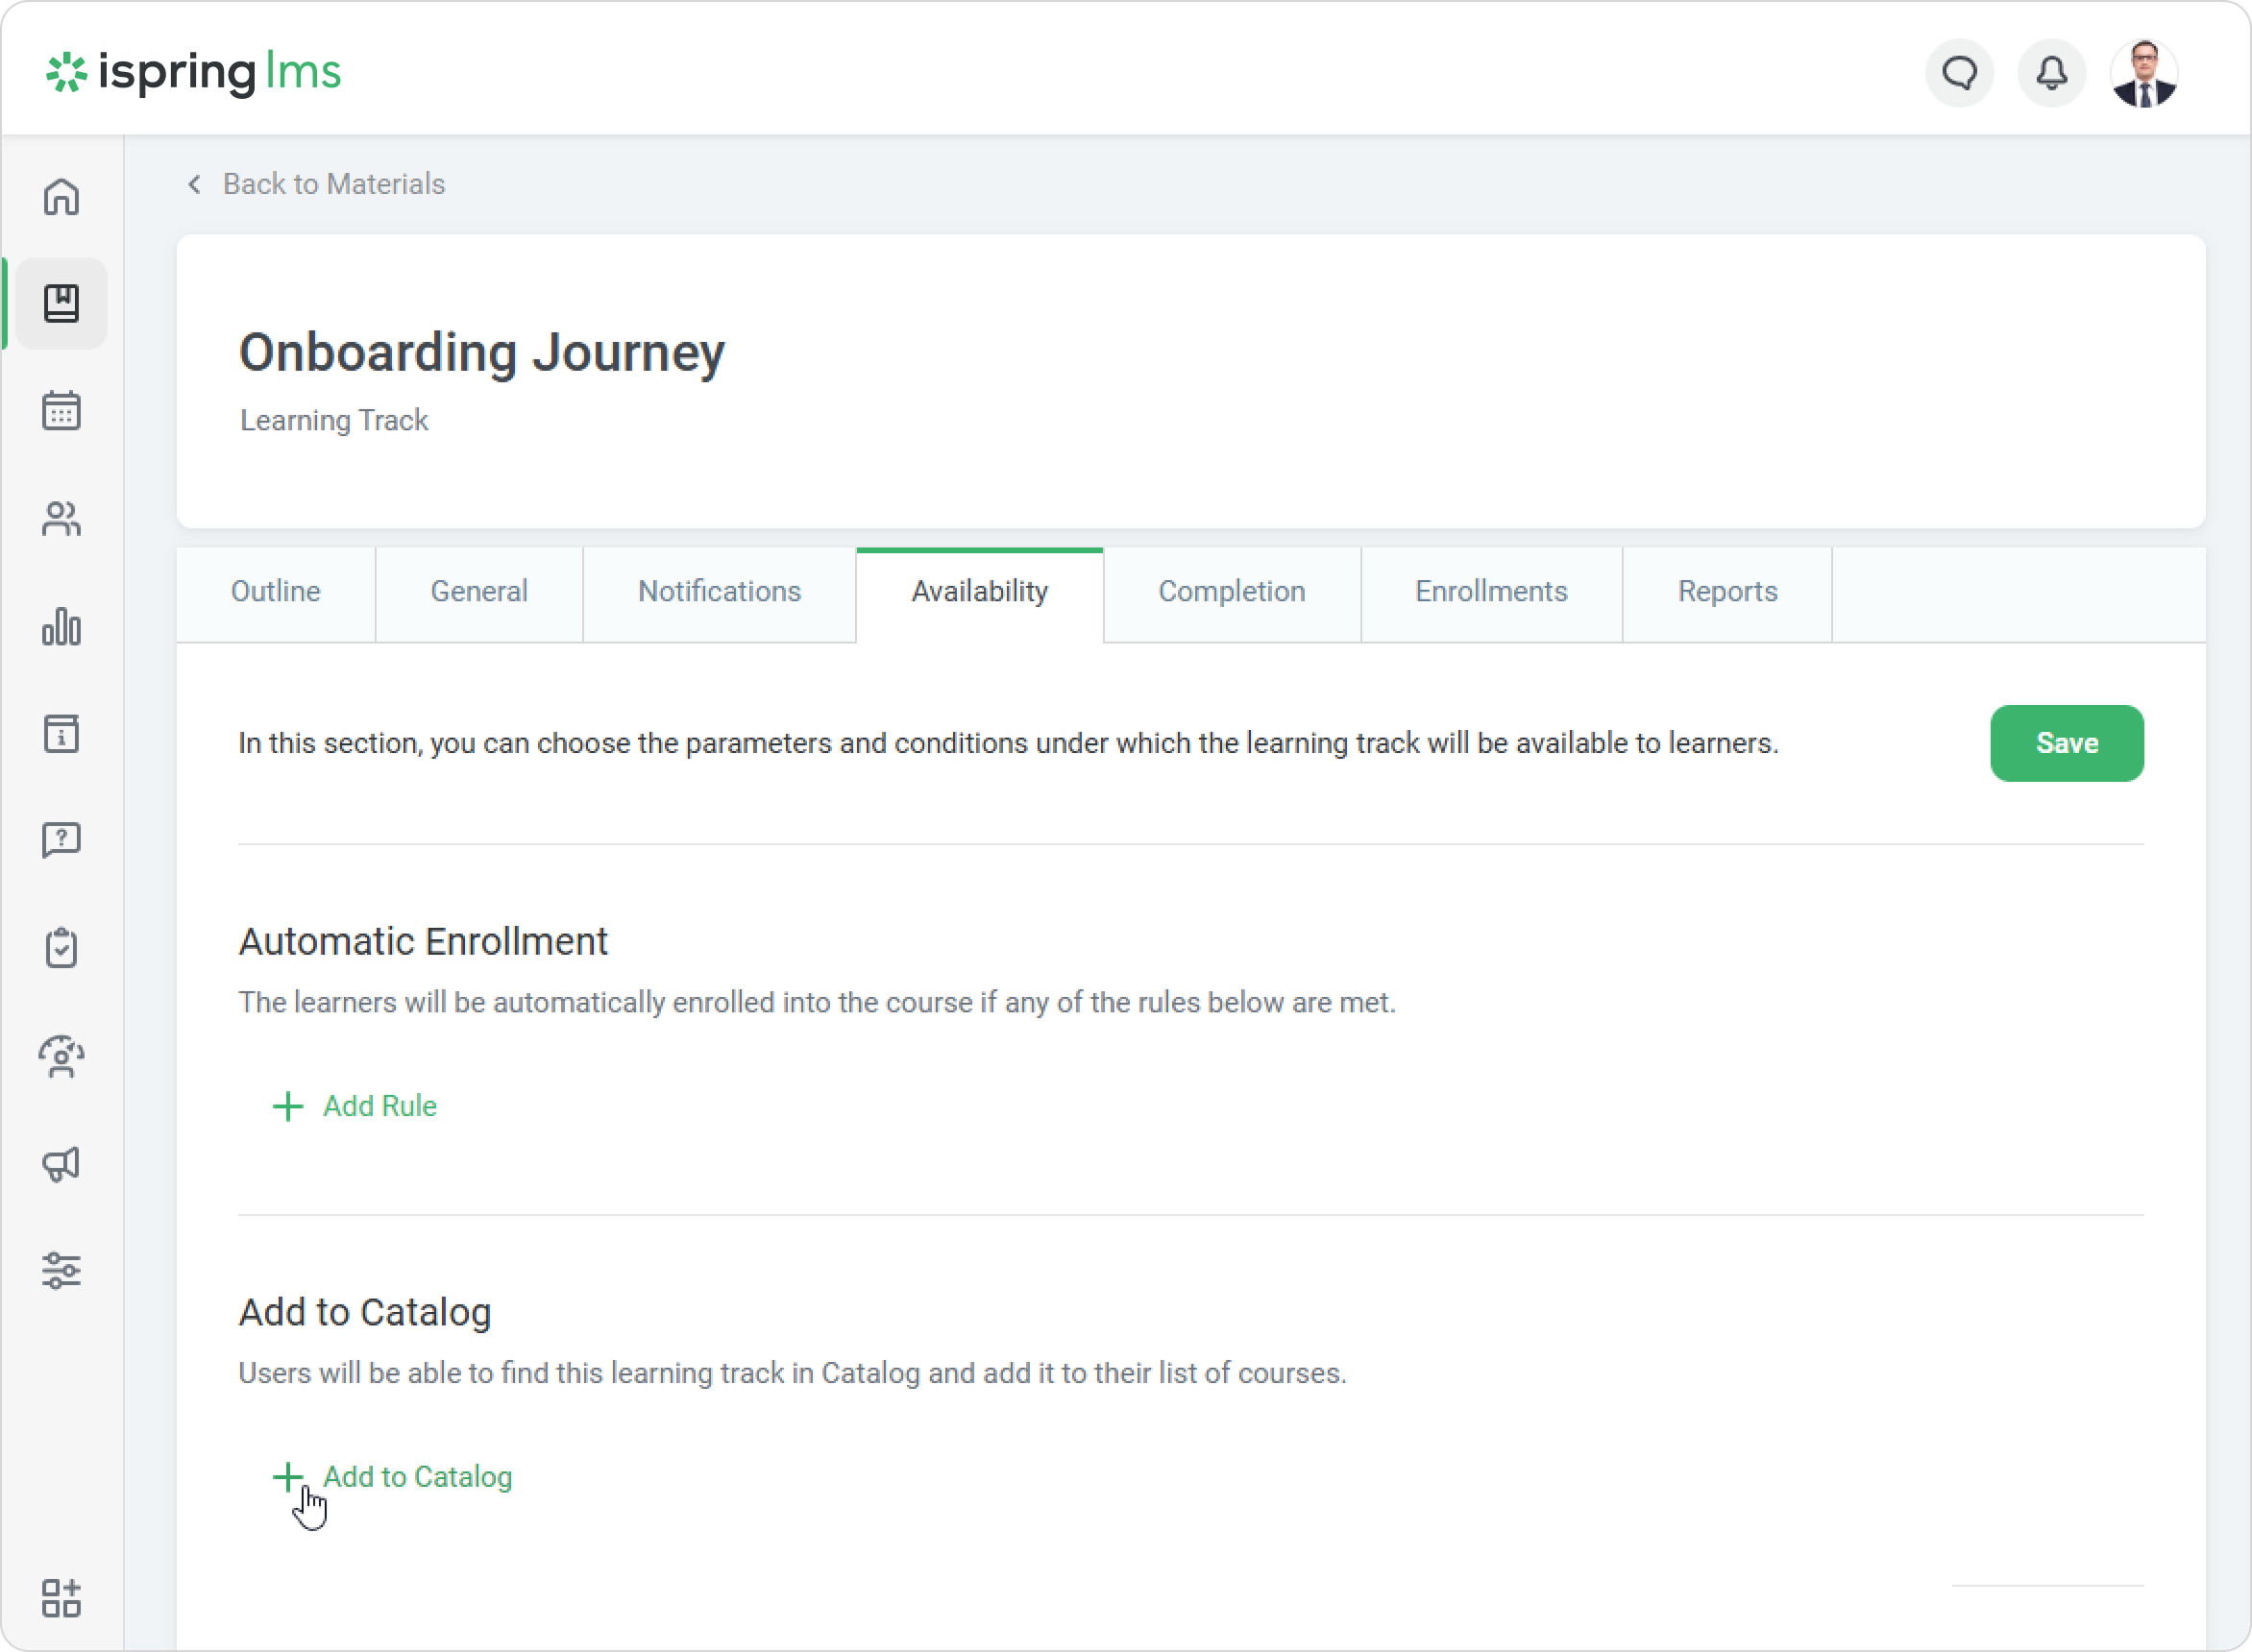Open the Learning Materials book icon
This screenshot has width=2252, height=1652.
61,303
